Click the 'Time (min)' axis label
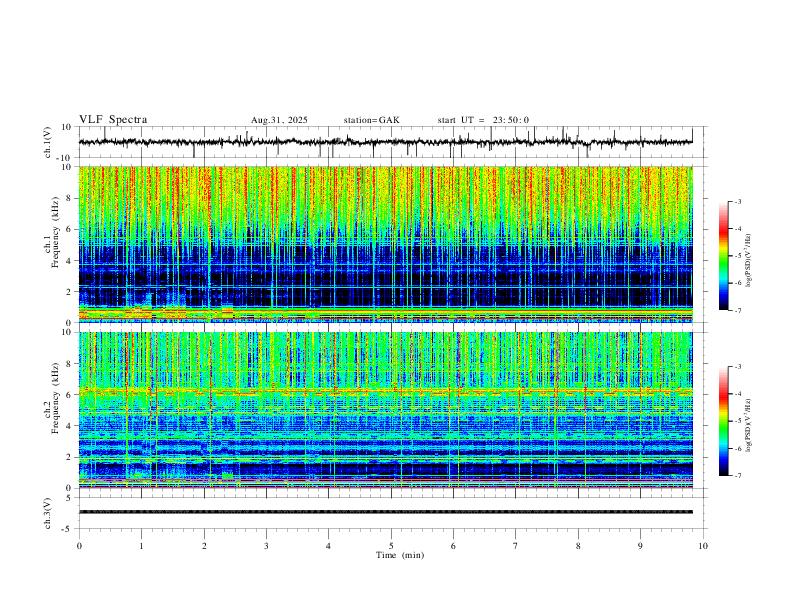 coord(400,555)
